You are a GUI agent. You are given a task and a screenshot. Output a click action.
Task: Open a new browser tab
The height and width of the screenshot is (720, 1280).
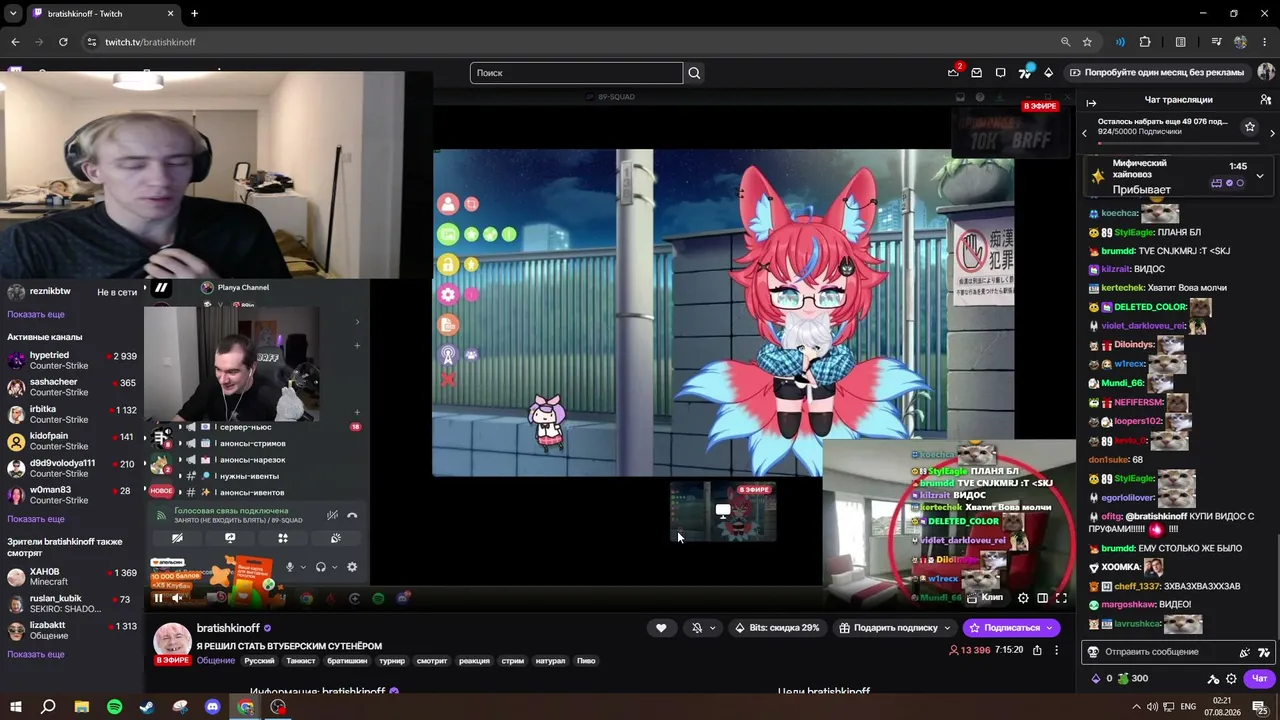(194, 14)
